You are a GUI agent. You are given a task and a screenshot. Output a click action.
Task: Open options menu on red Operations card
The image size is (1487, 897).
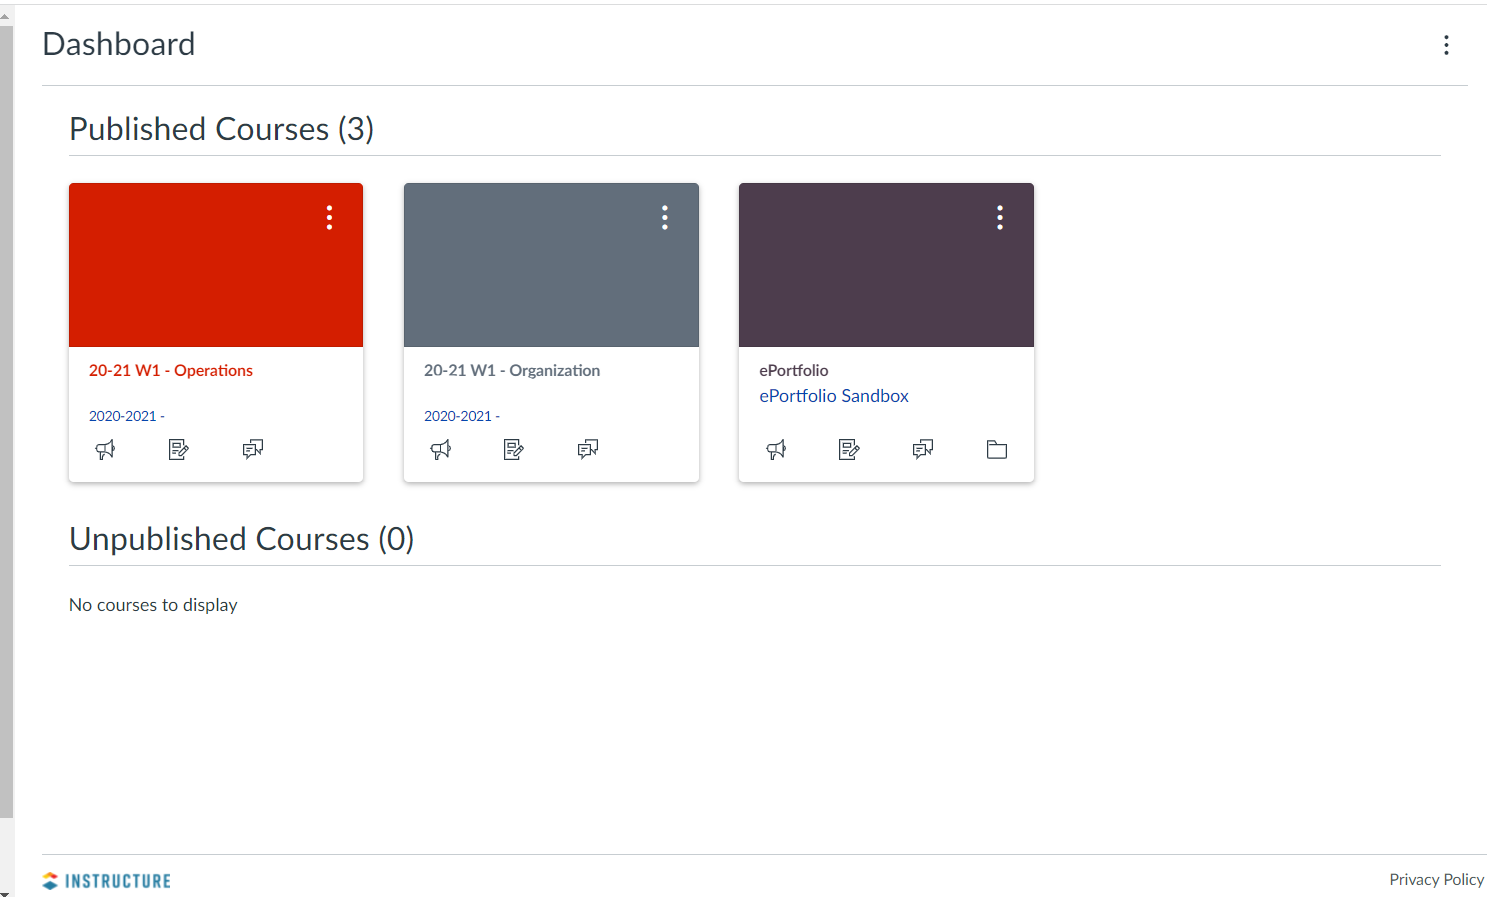(329, 218)
